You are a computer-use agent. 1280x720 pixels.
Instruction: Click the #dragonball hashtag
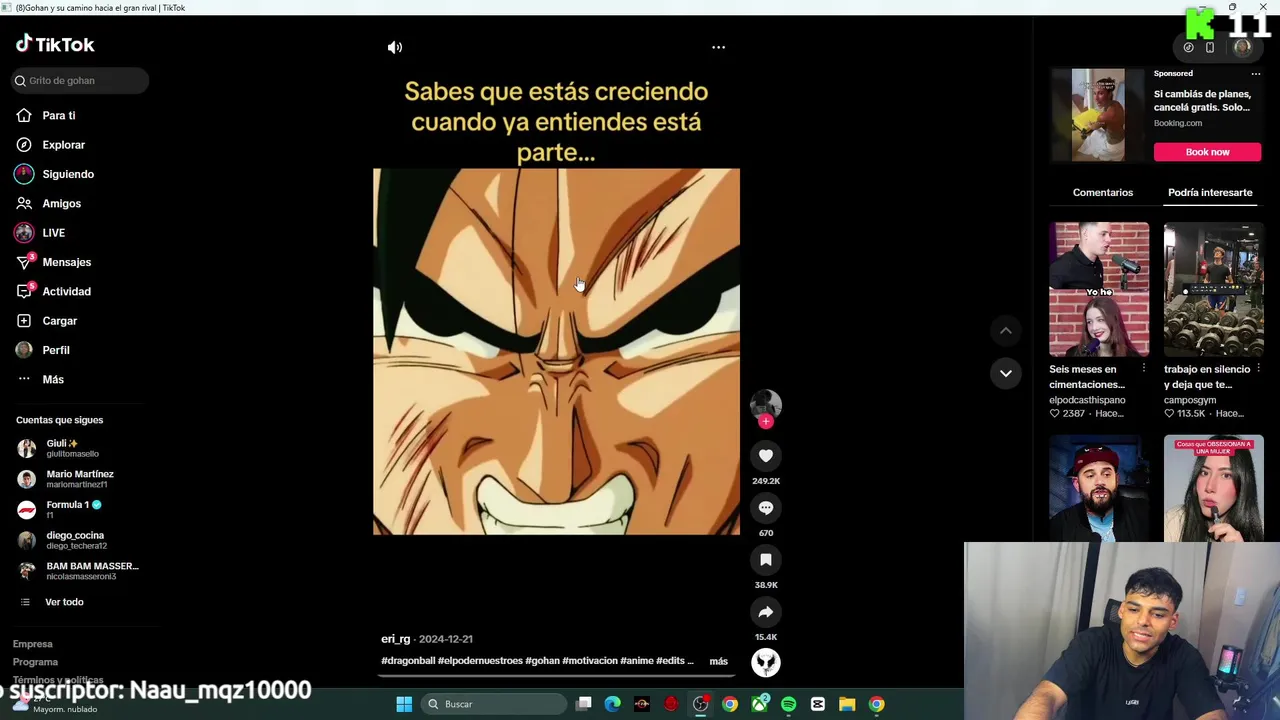click(x=408, y=661)
